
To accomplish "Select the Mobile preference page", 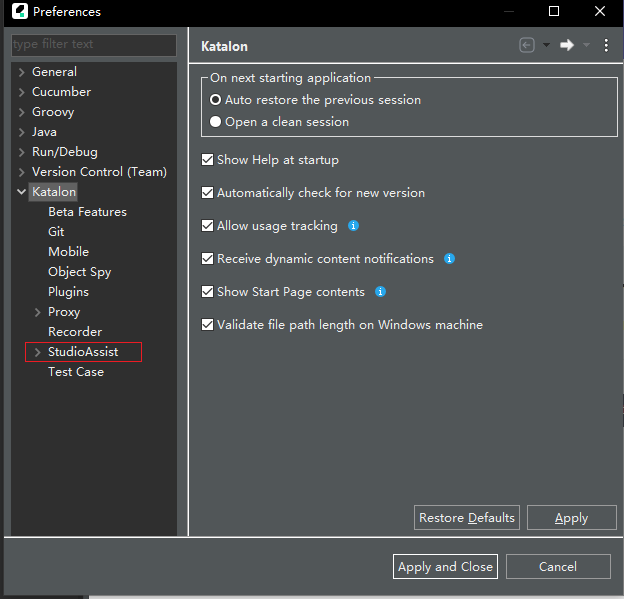I will (68, 252).
